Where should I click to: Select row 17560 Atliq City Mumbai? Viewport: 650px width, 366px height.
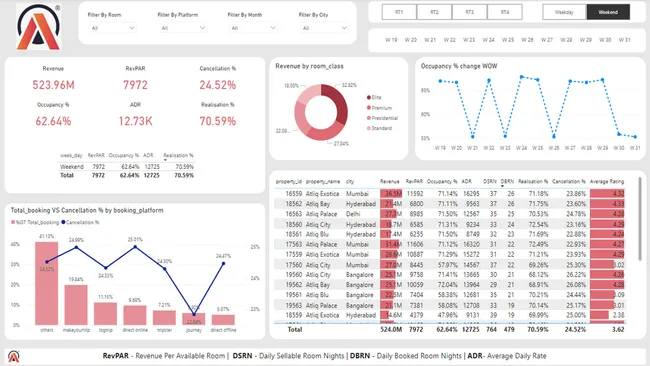450,265
